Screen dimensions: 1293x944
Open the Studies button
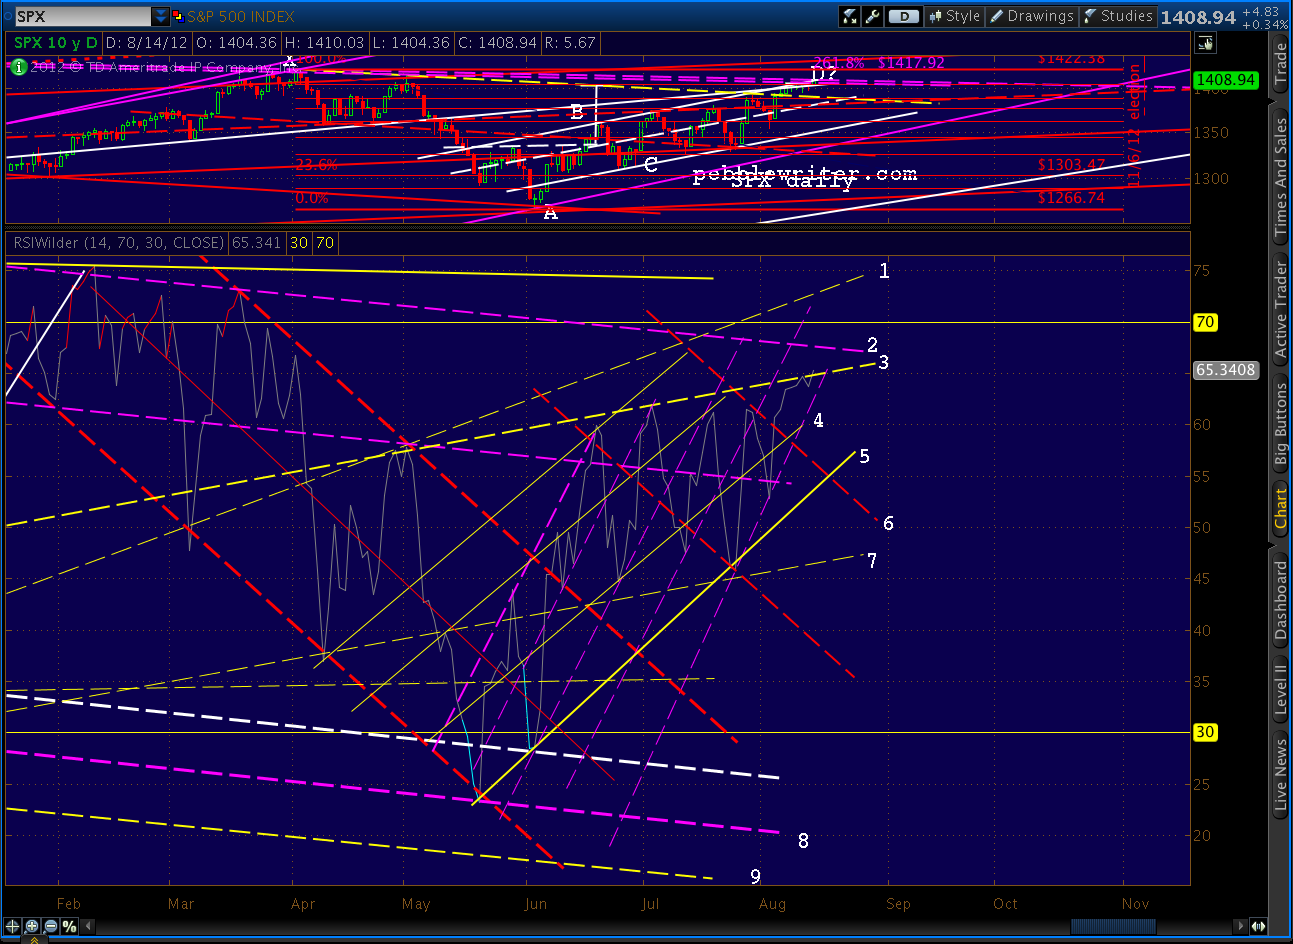pos(1118,16)
